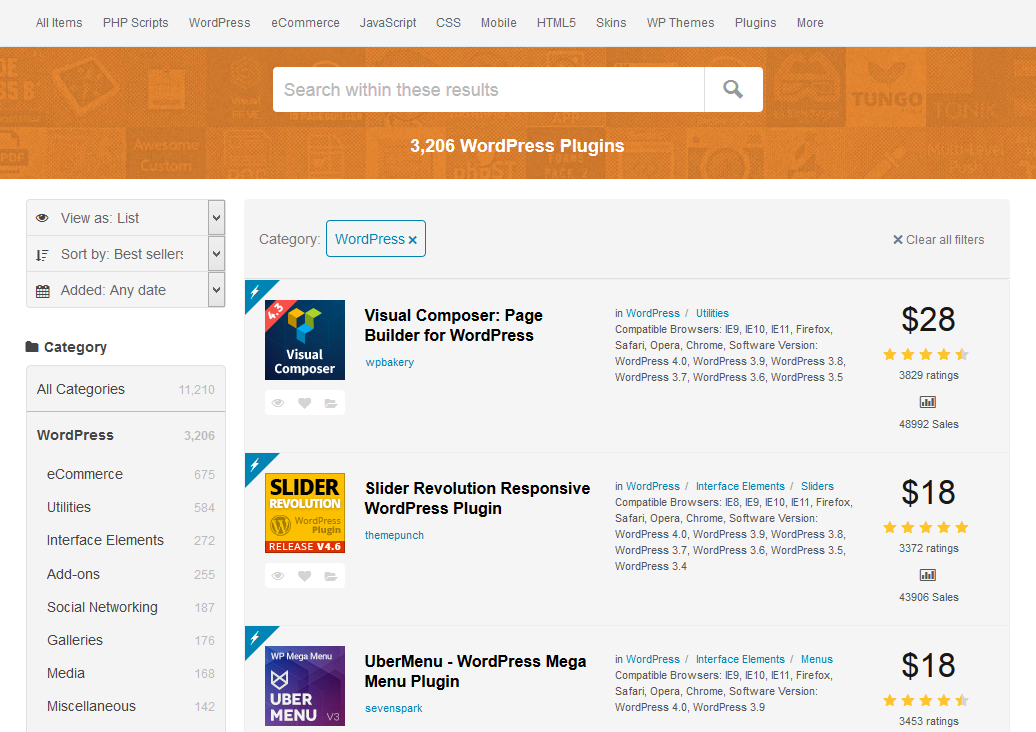Open the WordPress top menu item
Image resolution: width=1036 pixels, height=732 pixels.
pos(219,22)
